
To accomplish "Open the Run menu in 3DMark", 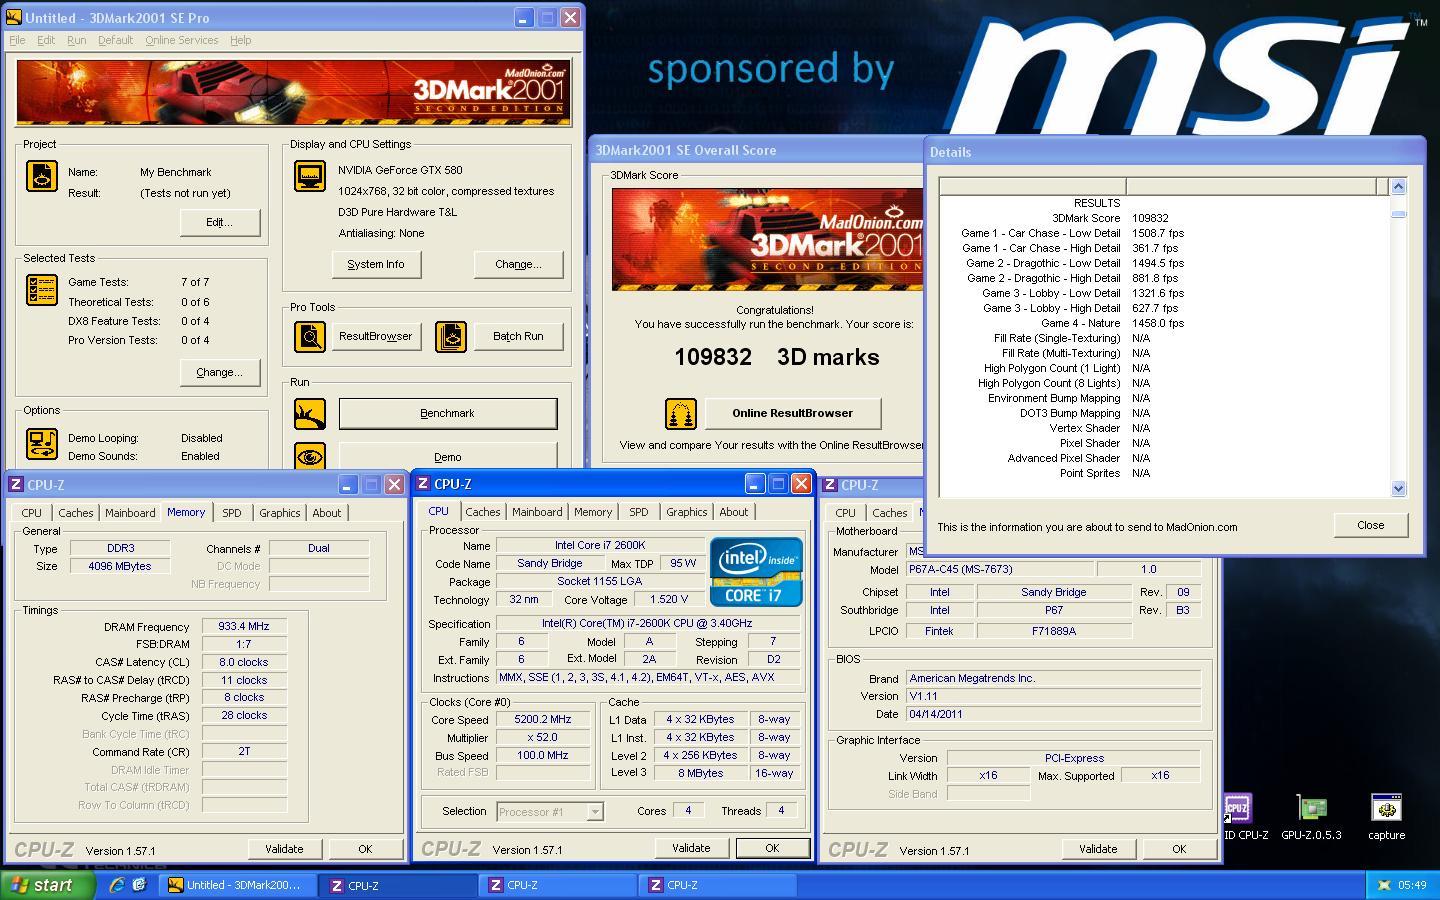I will [76, 40].
